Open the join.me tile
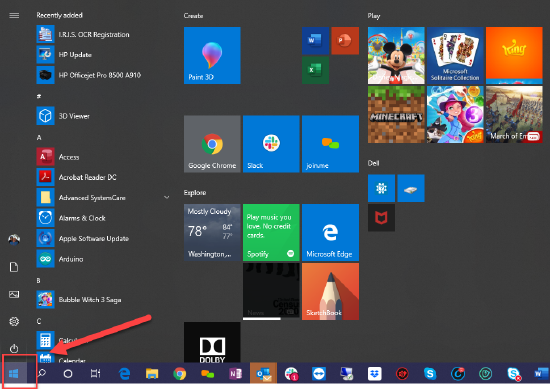 click(330, 144)
